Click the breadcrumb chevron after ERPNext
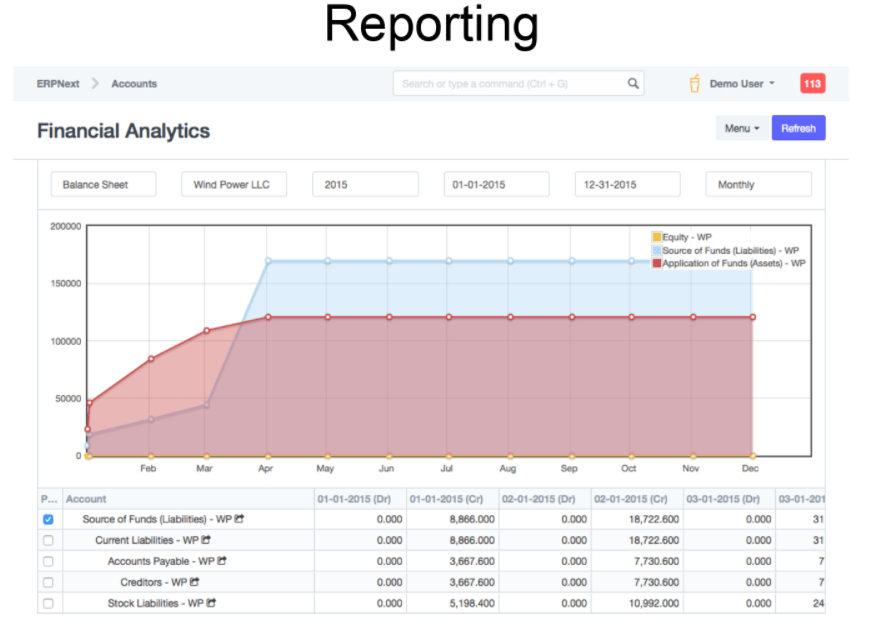872x625 pixels. tap(95, 83)
